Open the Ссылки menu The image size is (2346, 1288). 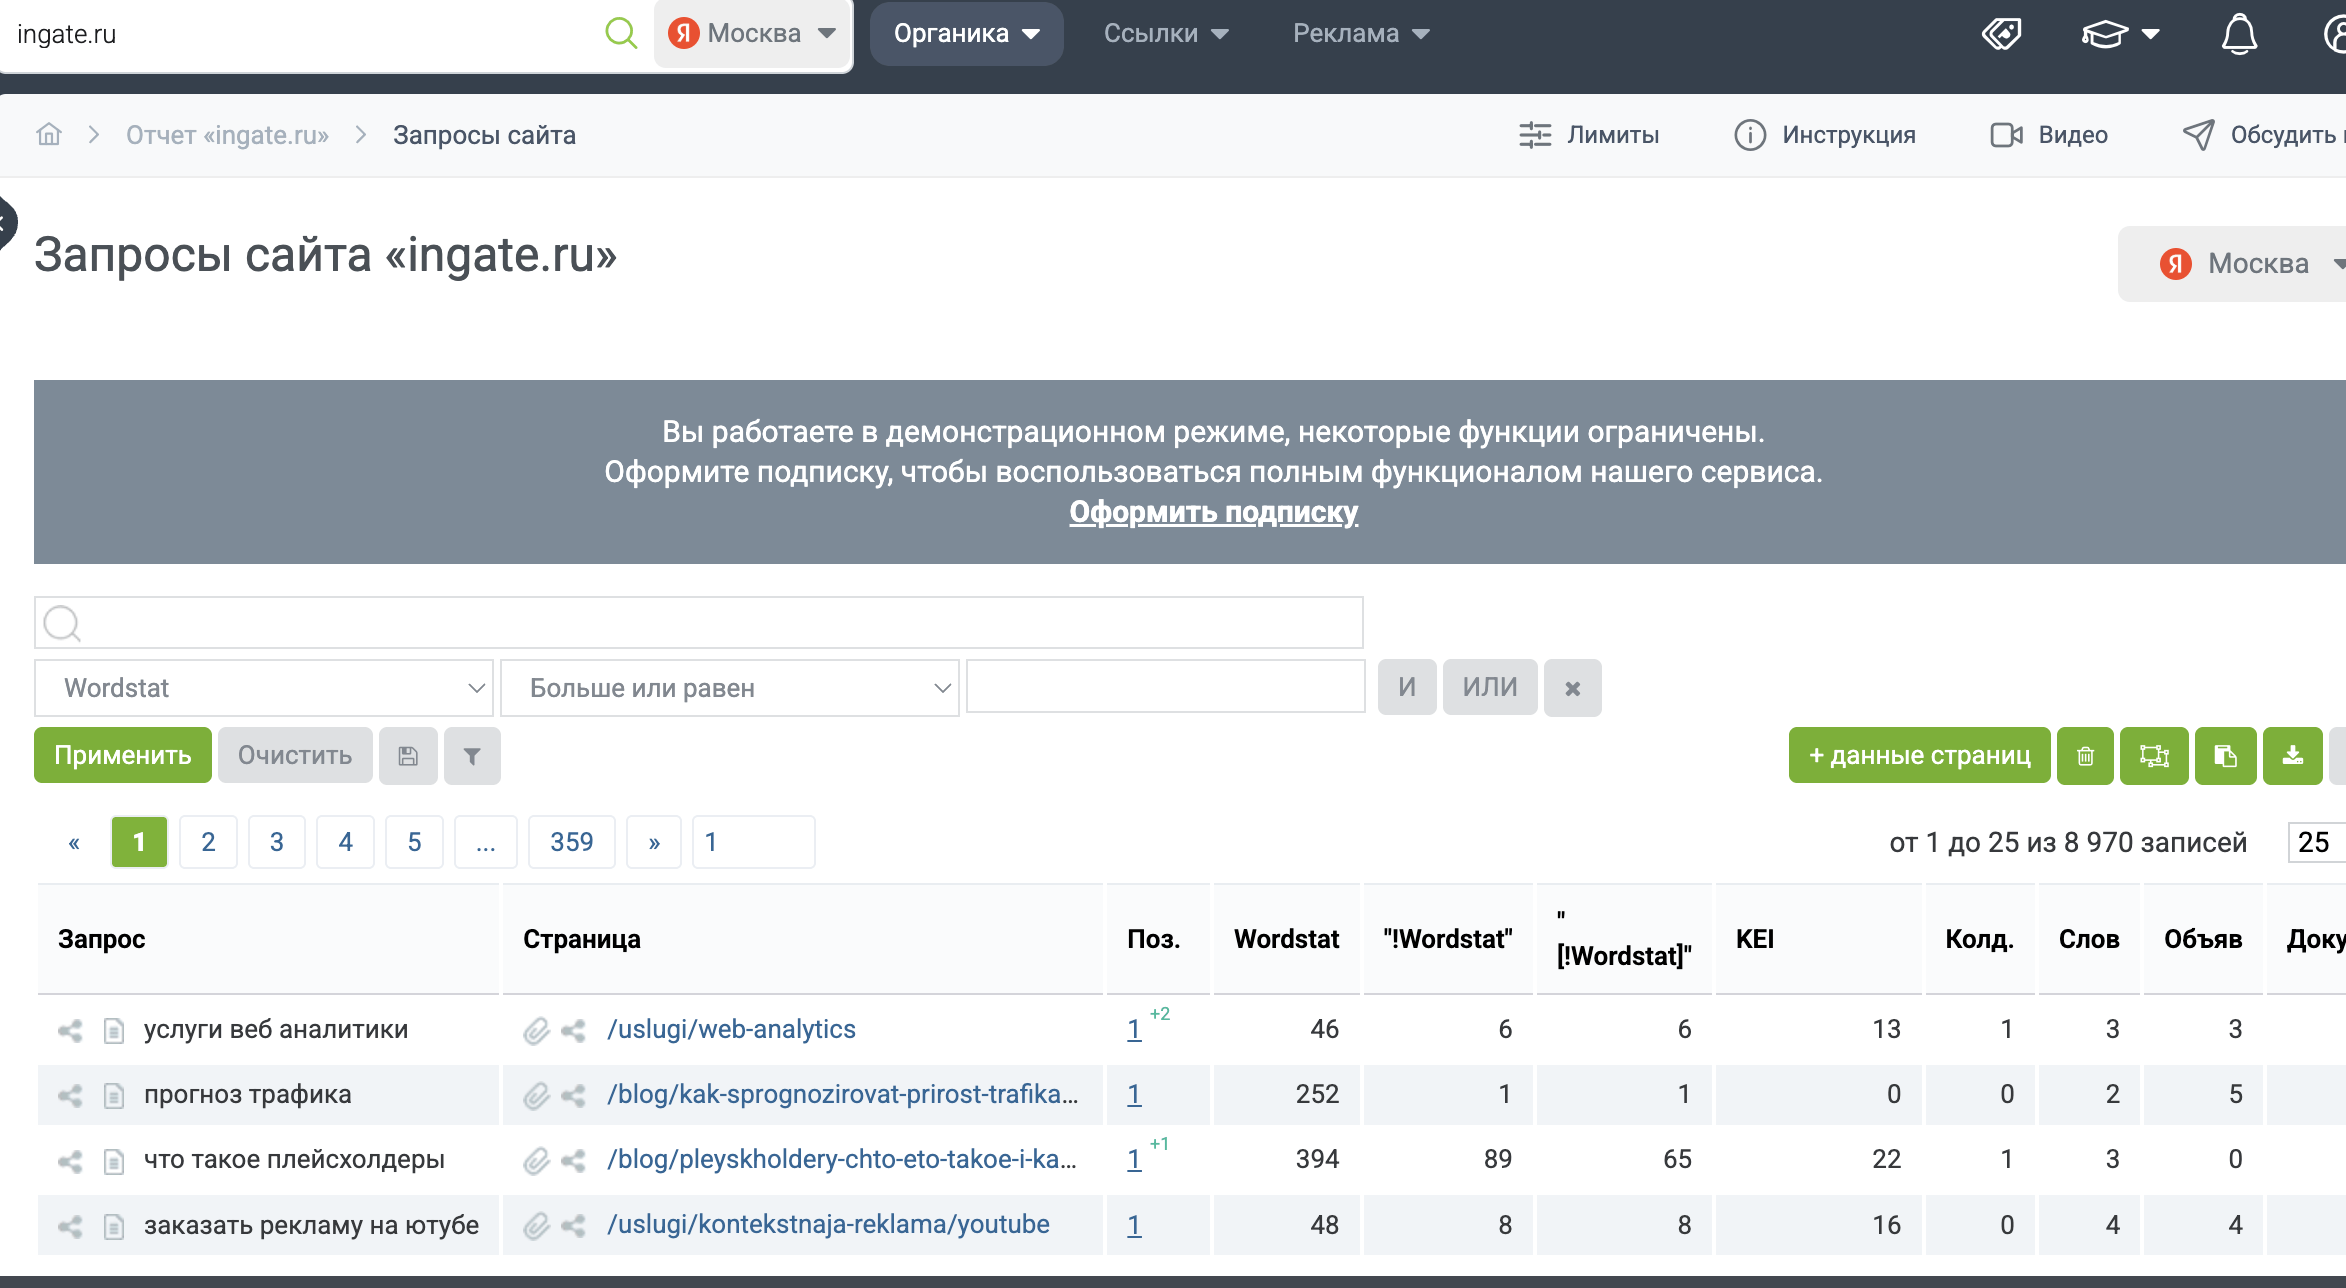tap(1165, 34)
